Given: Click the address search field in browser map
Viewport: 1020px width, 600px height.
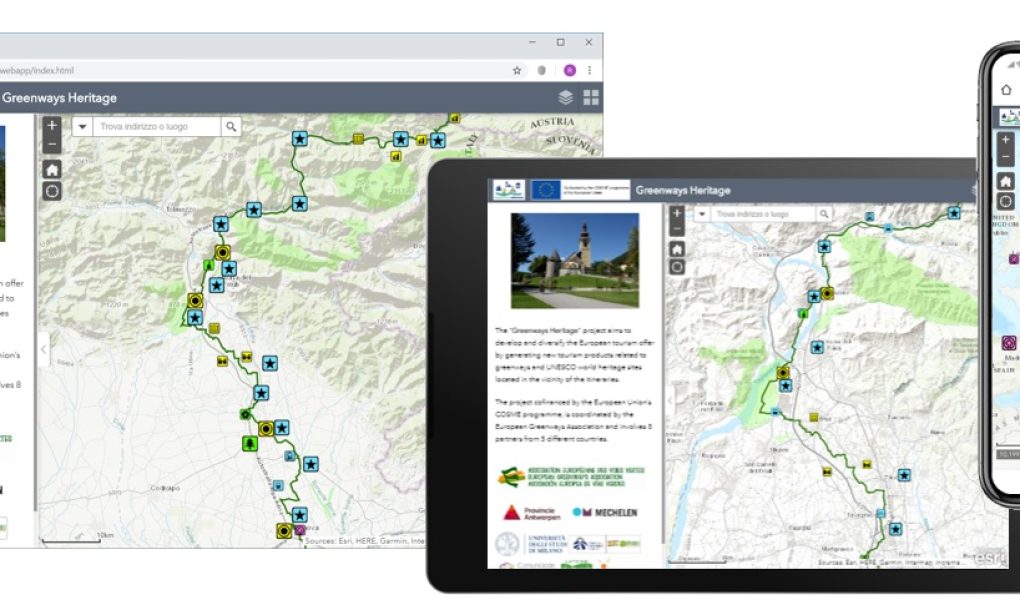Looking at the screenshot, I should pyautogui.click(x=156, y=127).
